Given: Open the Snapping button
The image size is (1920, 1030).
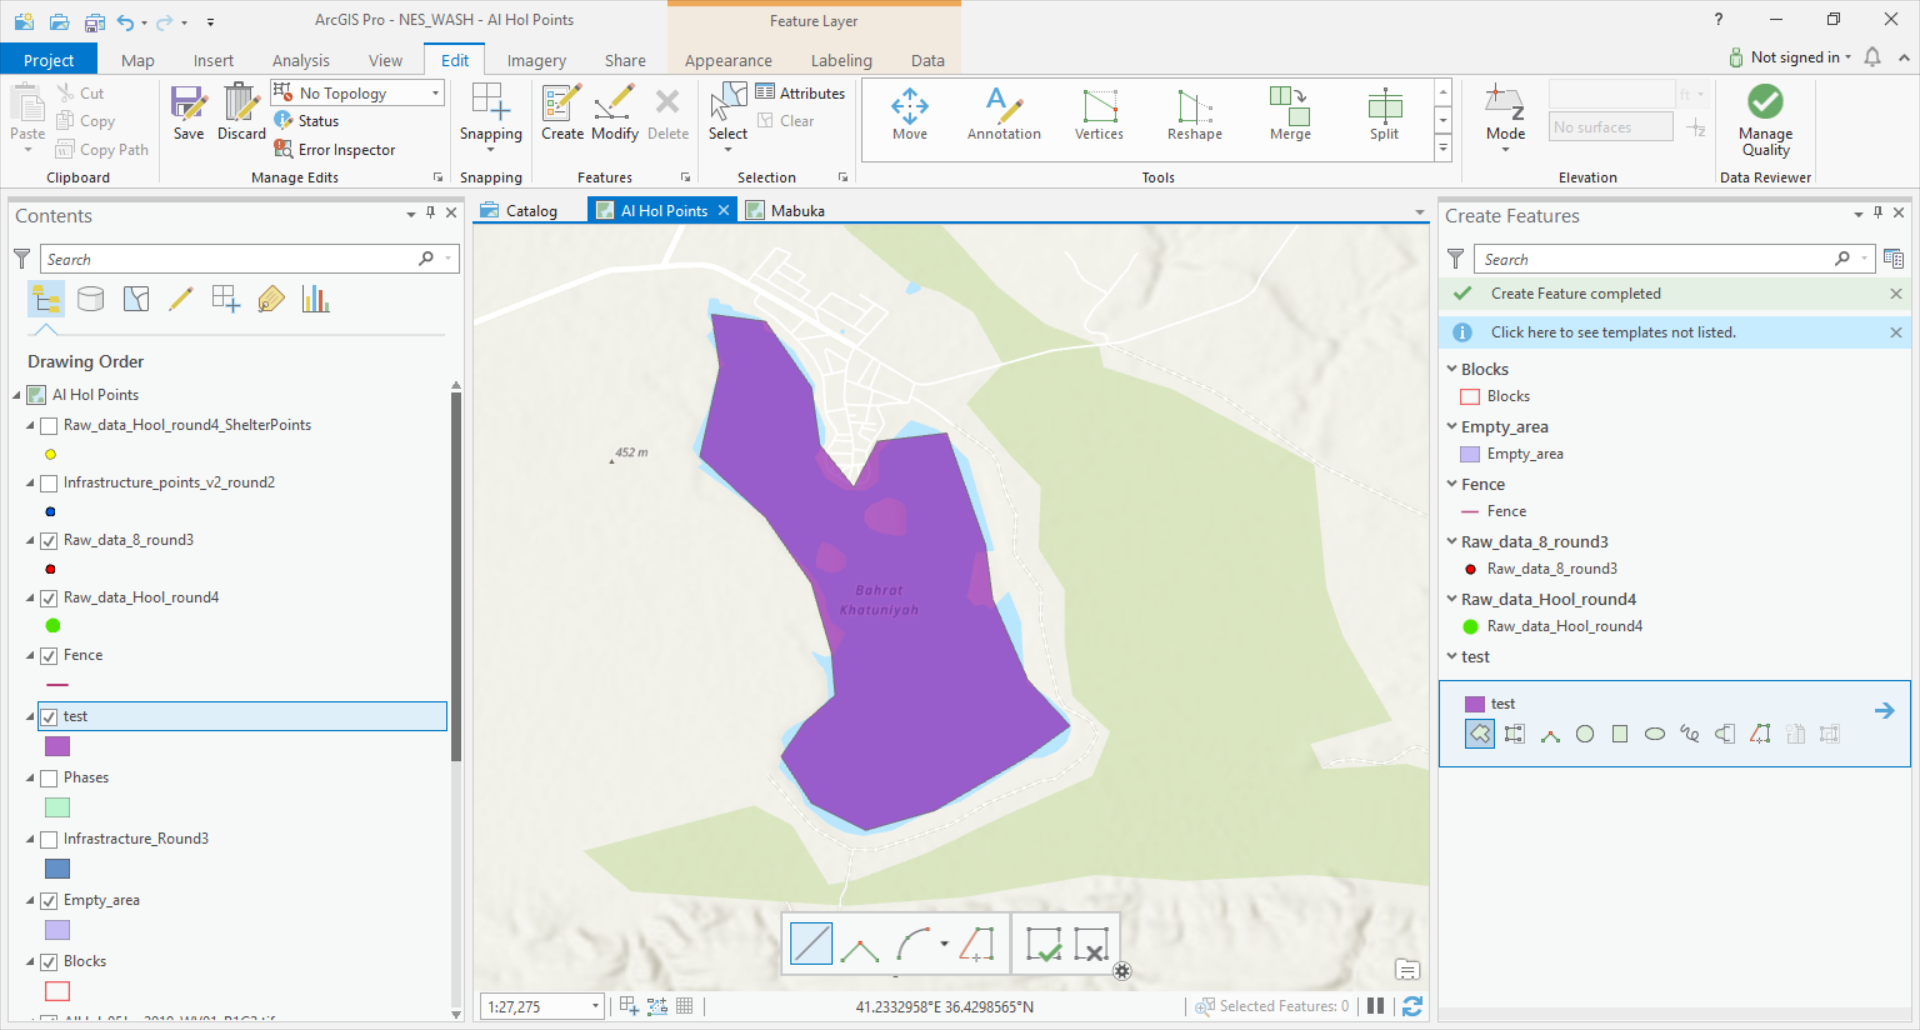Looking at the screenshot, I should tap(491, 115).
